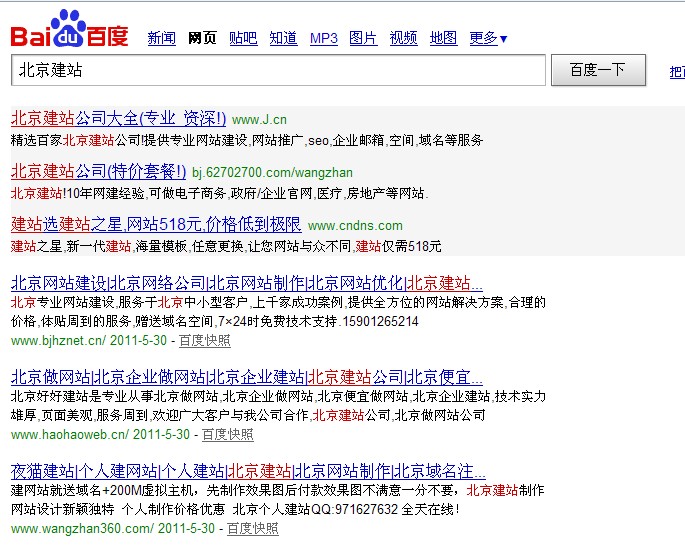Switch to 图片 image search
The width and height of the screenshot is (685, 552).
coord(363,38)
